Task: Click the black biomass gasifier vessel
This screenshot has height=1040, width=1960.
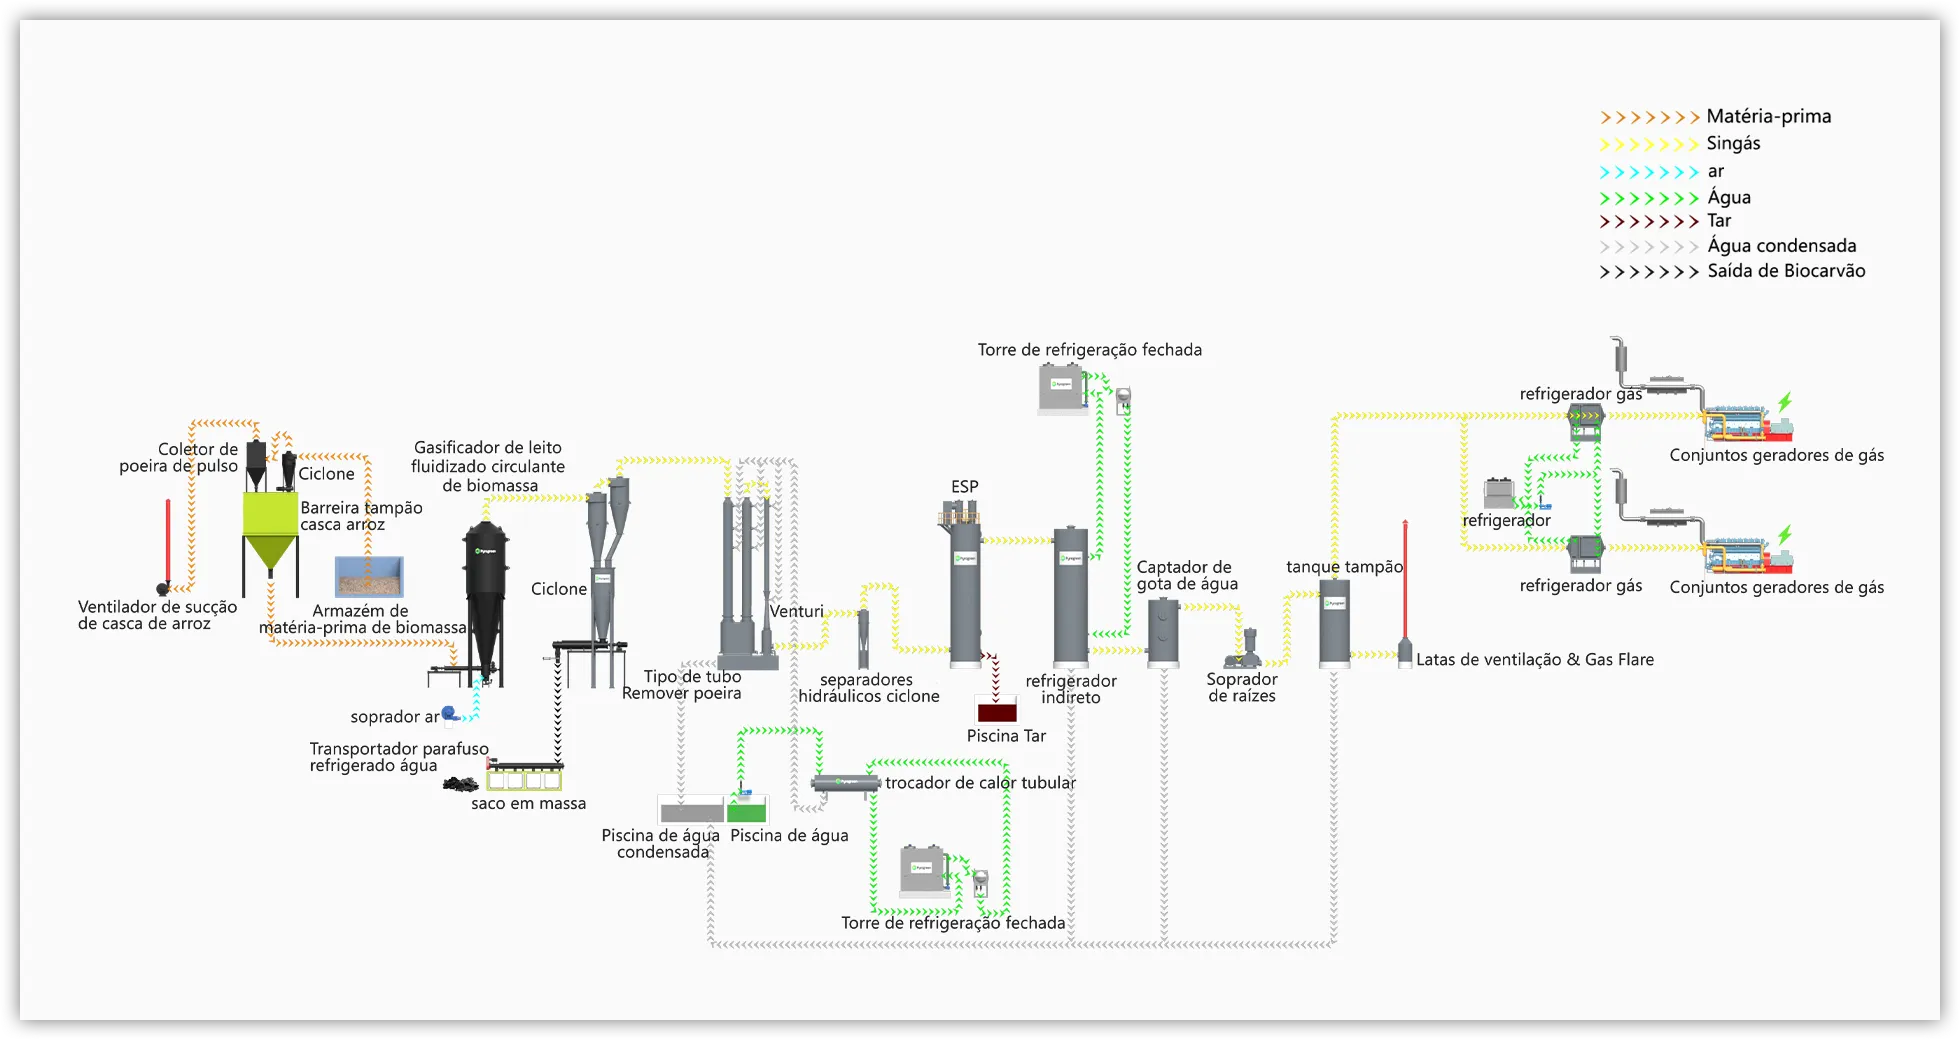Action: pyautogui.click(x=485, y=600)
